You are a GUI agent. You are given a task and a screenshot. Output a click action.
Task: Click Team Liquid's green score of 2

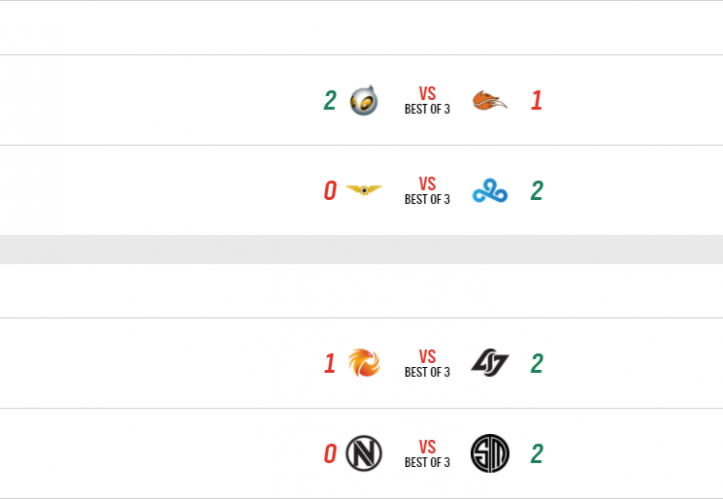coord(329,101)
